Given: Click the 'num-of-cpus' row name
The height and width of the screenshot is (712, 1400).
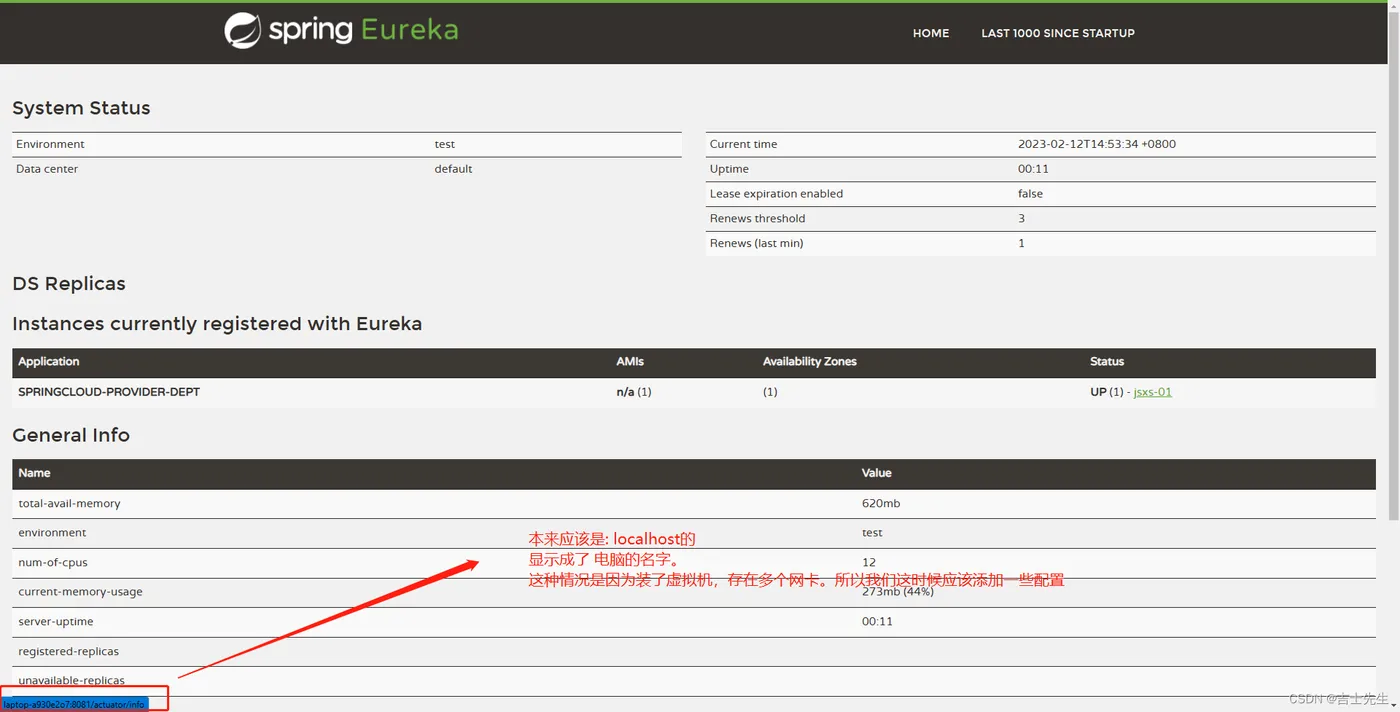Looking at the screenshot, I should 53,563.
